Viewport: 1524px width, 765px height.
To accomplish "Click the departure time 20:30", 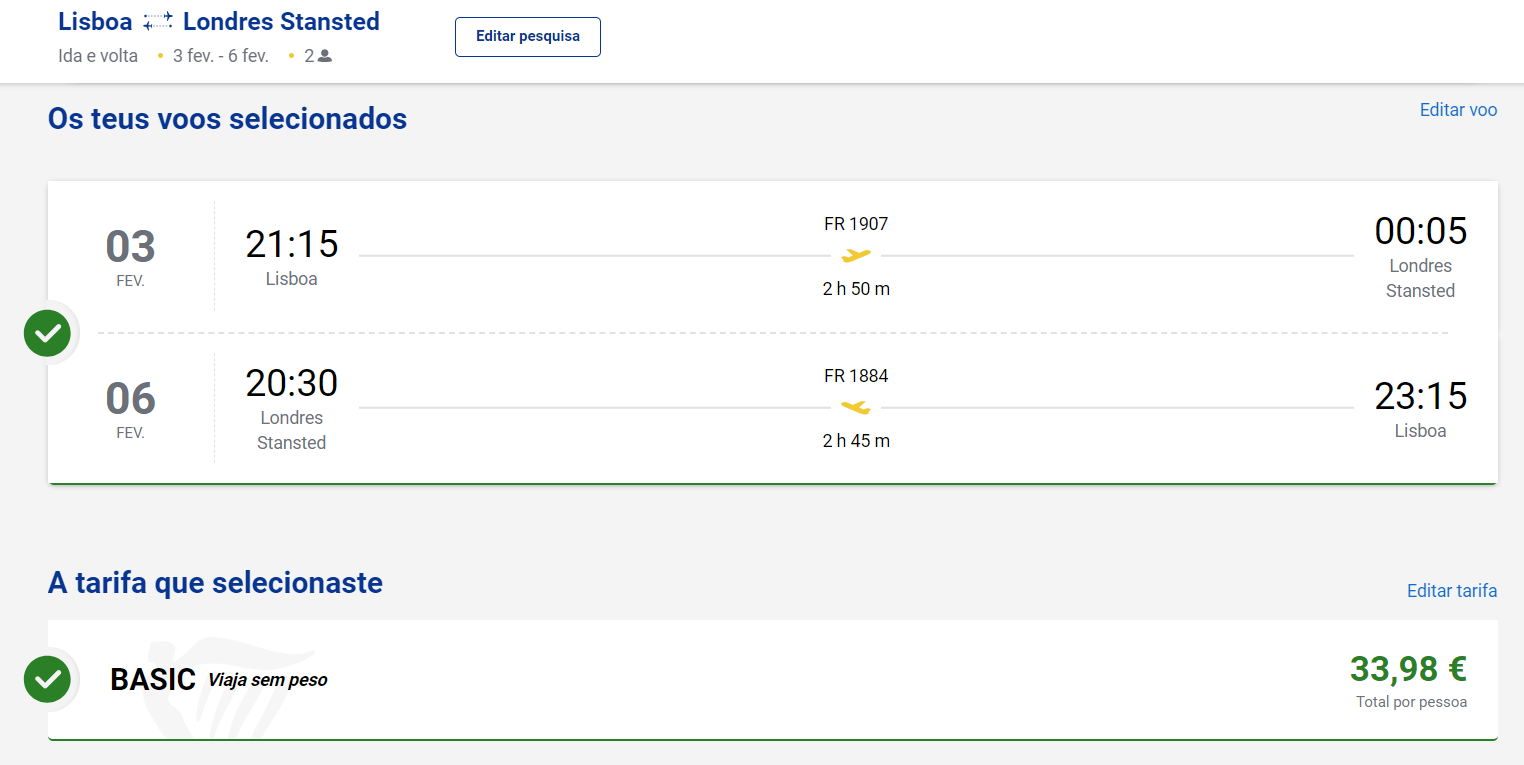I will (292, 383).
